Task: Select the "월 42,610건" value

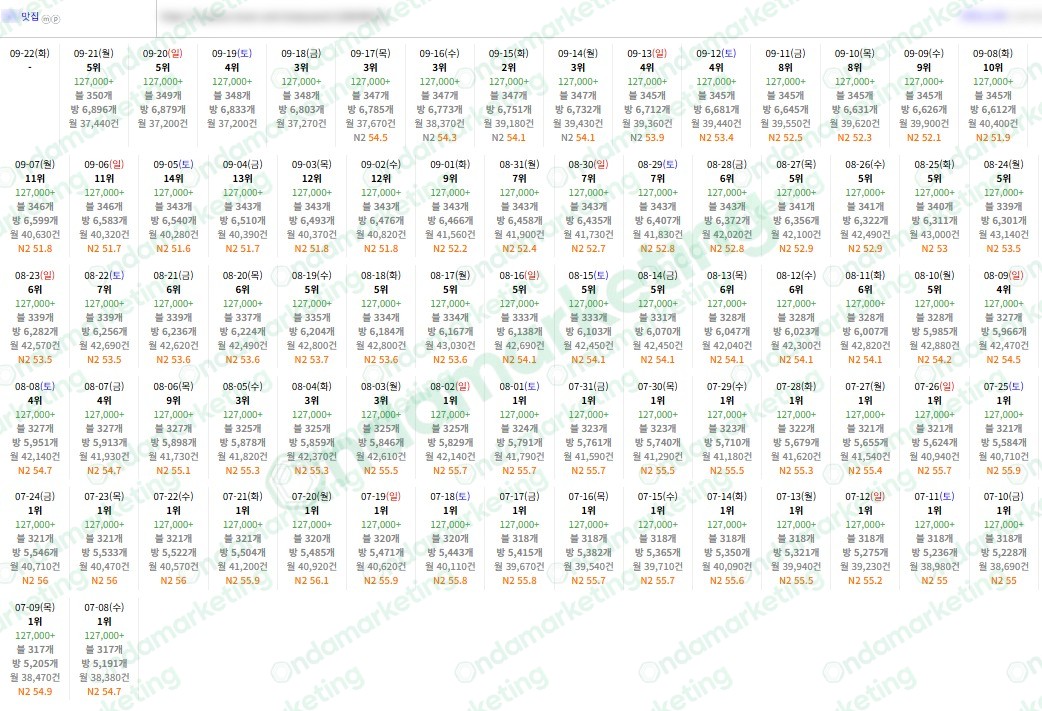Action: tap(381, 457)
